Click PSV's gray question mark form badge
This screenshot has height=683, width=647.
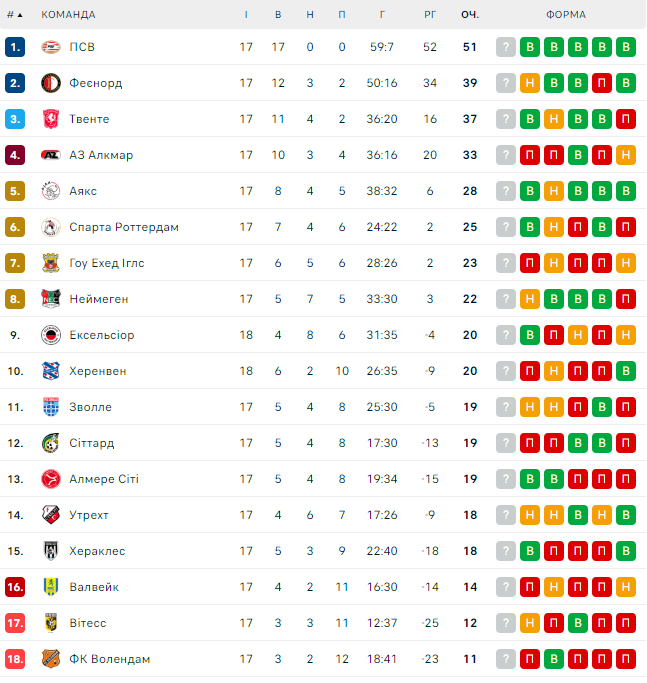click(506, 47)
